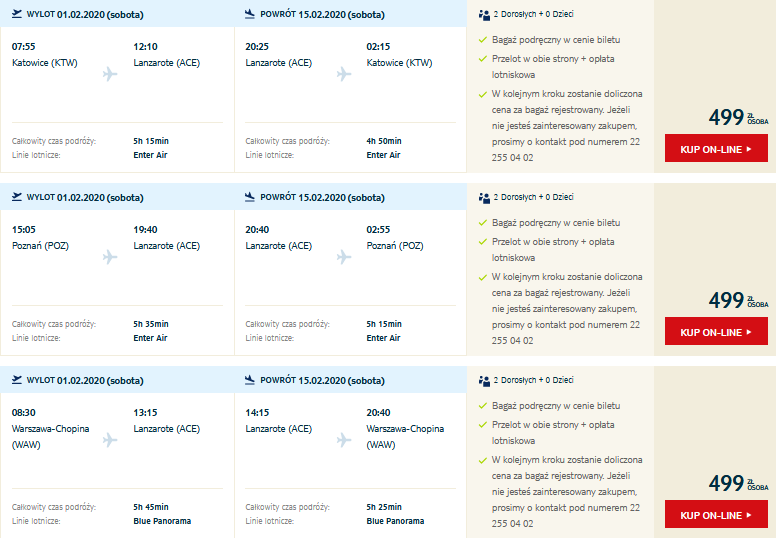776x538 pixels.
Task: Click plane icon between Poznań and Lanzarote outbound
Action: tap(110, 257)
